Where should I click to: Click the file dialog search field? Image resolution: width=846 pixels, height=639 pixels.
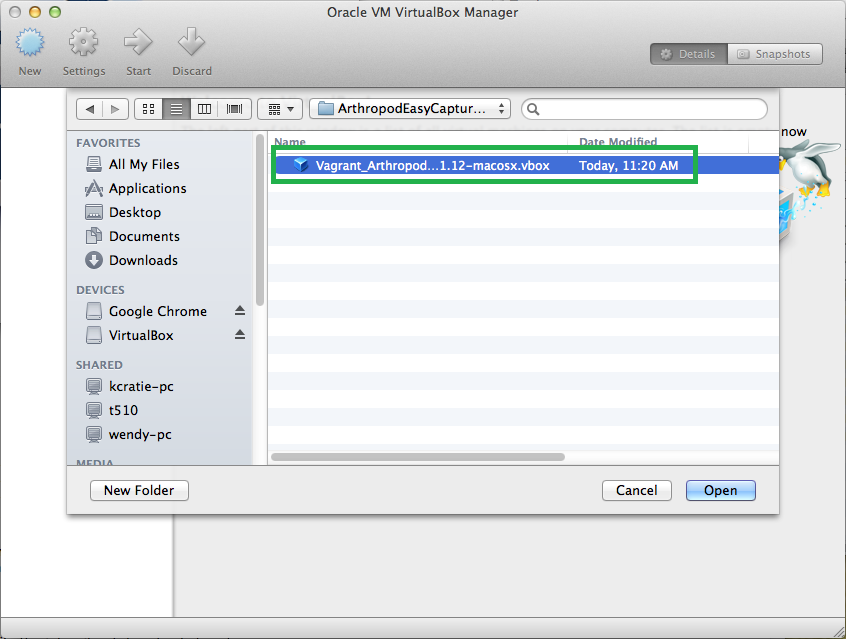(644, 109)
